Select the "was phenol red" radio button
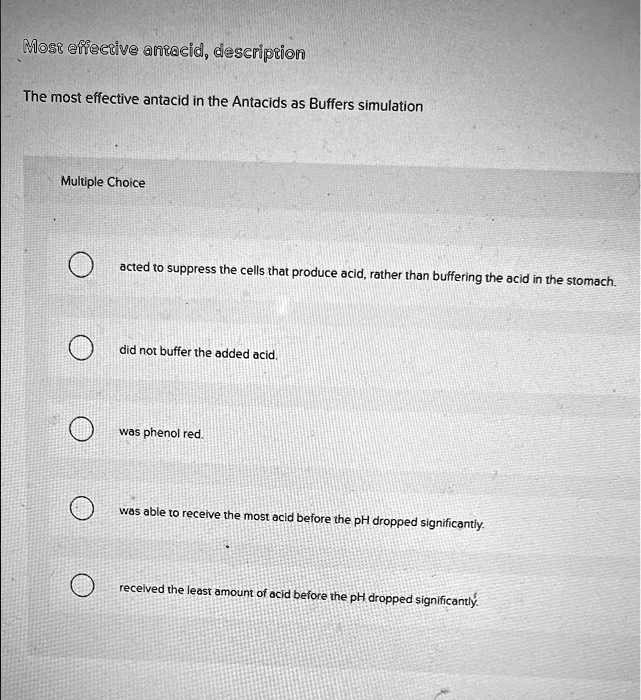641x700 pixels. pos(83,431)
